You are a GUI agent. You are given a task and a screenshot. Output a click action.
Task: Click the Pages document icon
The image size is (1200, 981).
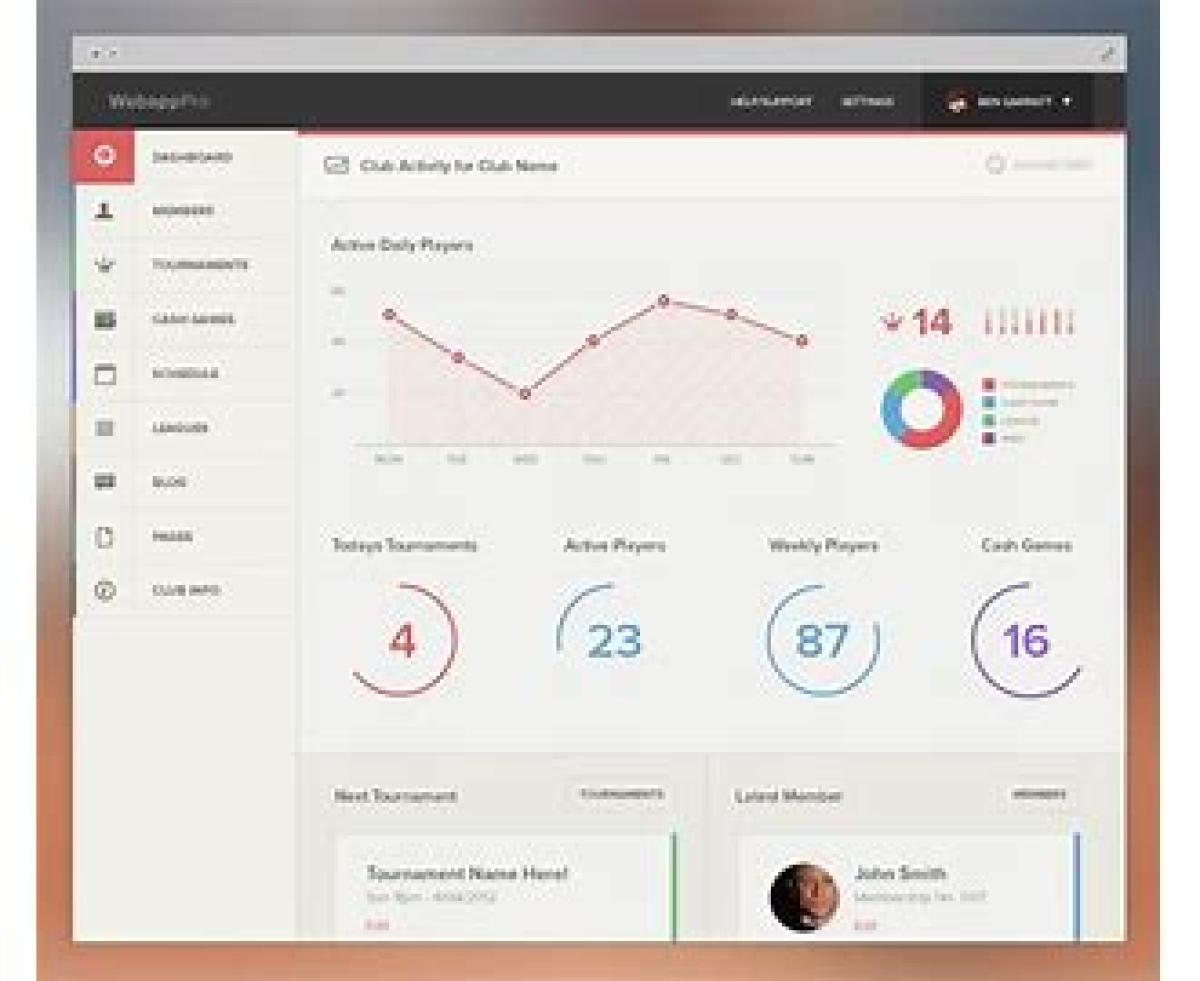click(x=104, y=537)
